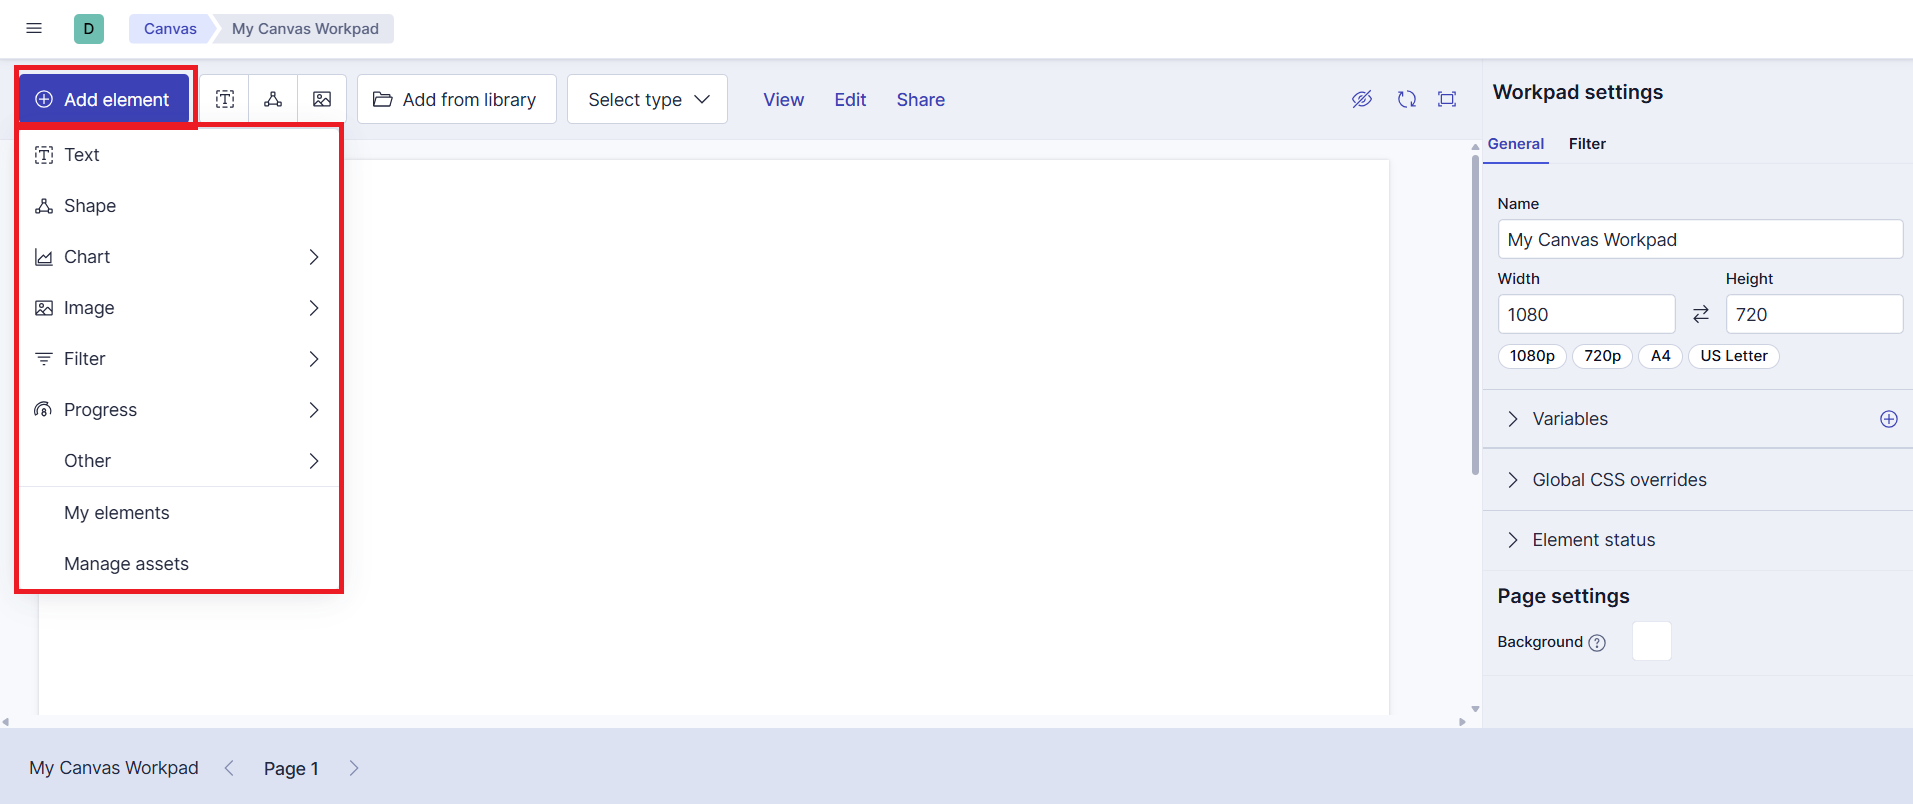
Task: Add a new variable plus icon
Action: 1889,419
